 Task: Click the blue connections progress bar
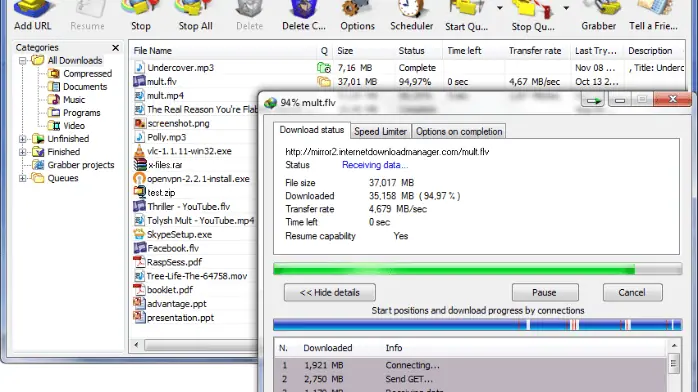click(x=478, y=325)
